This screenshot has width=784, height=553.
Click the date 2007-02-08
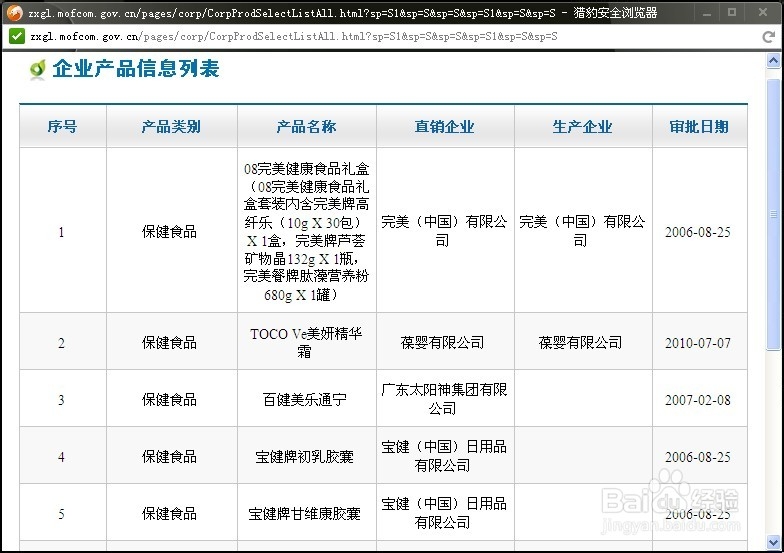698,400
